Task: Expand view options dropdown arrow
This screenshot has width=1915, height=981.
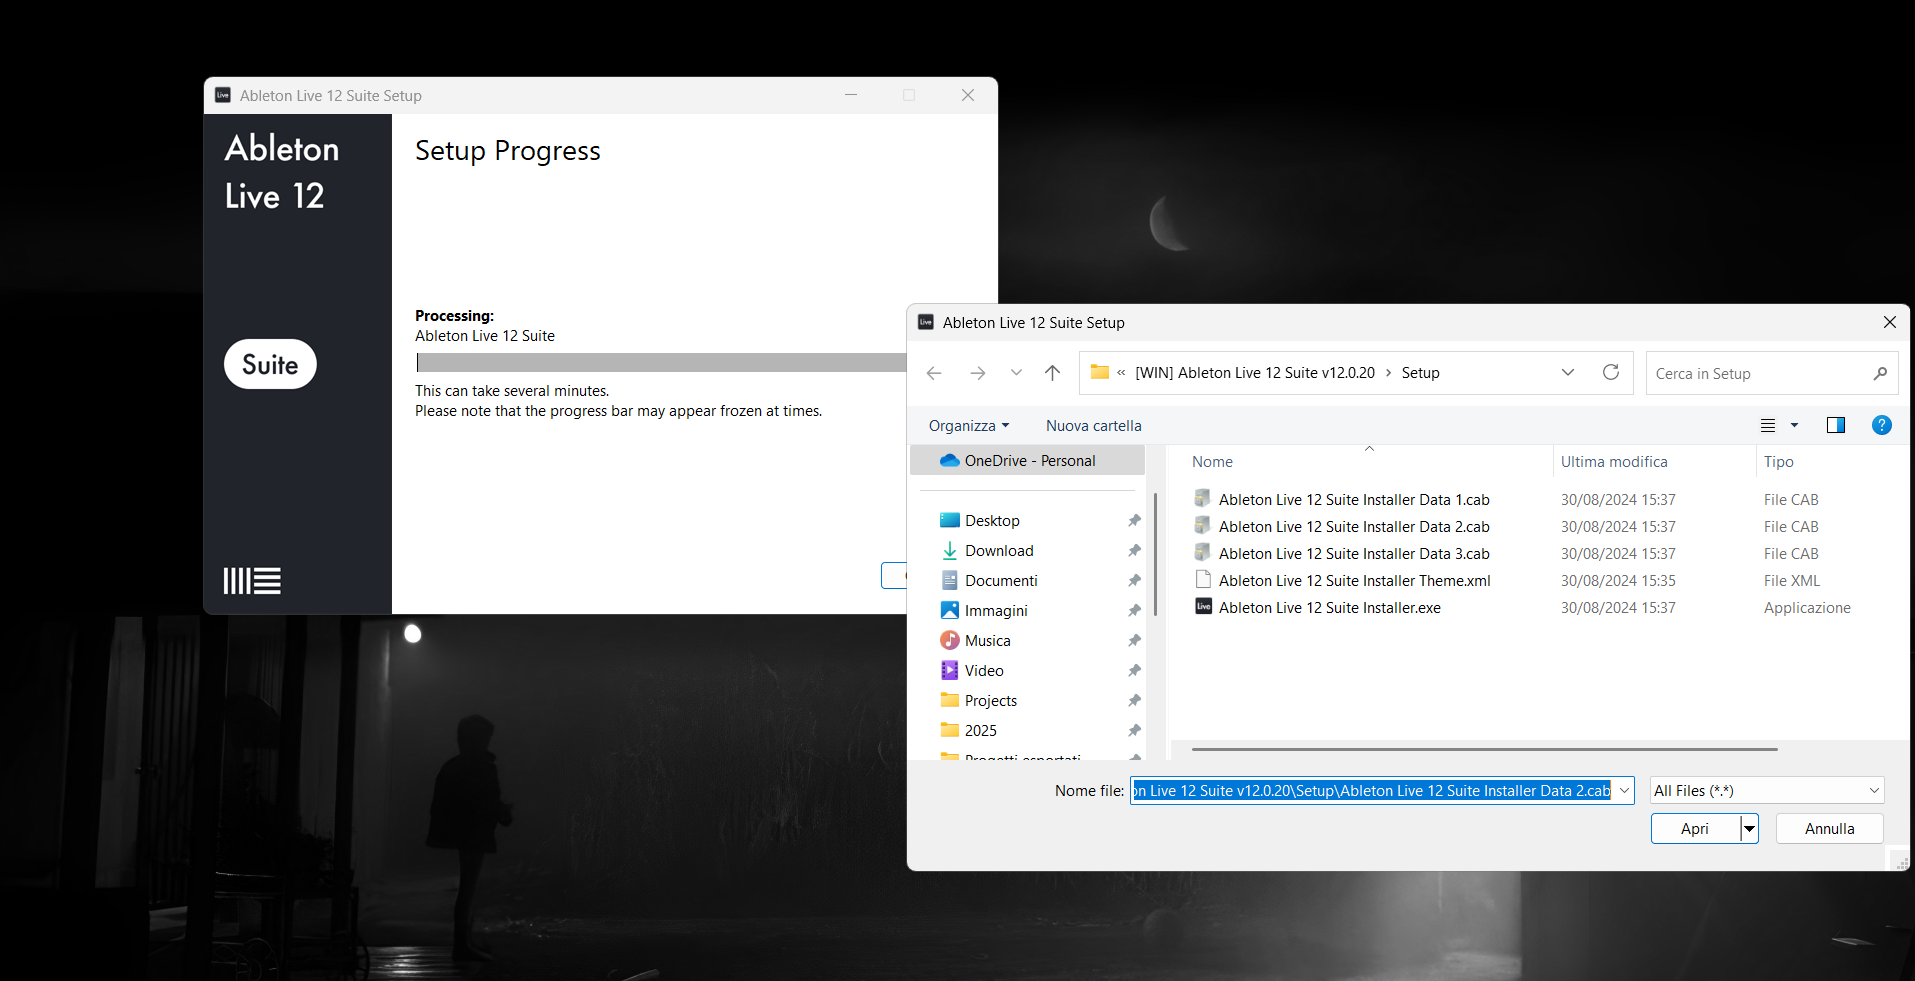Action: 1794,425
